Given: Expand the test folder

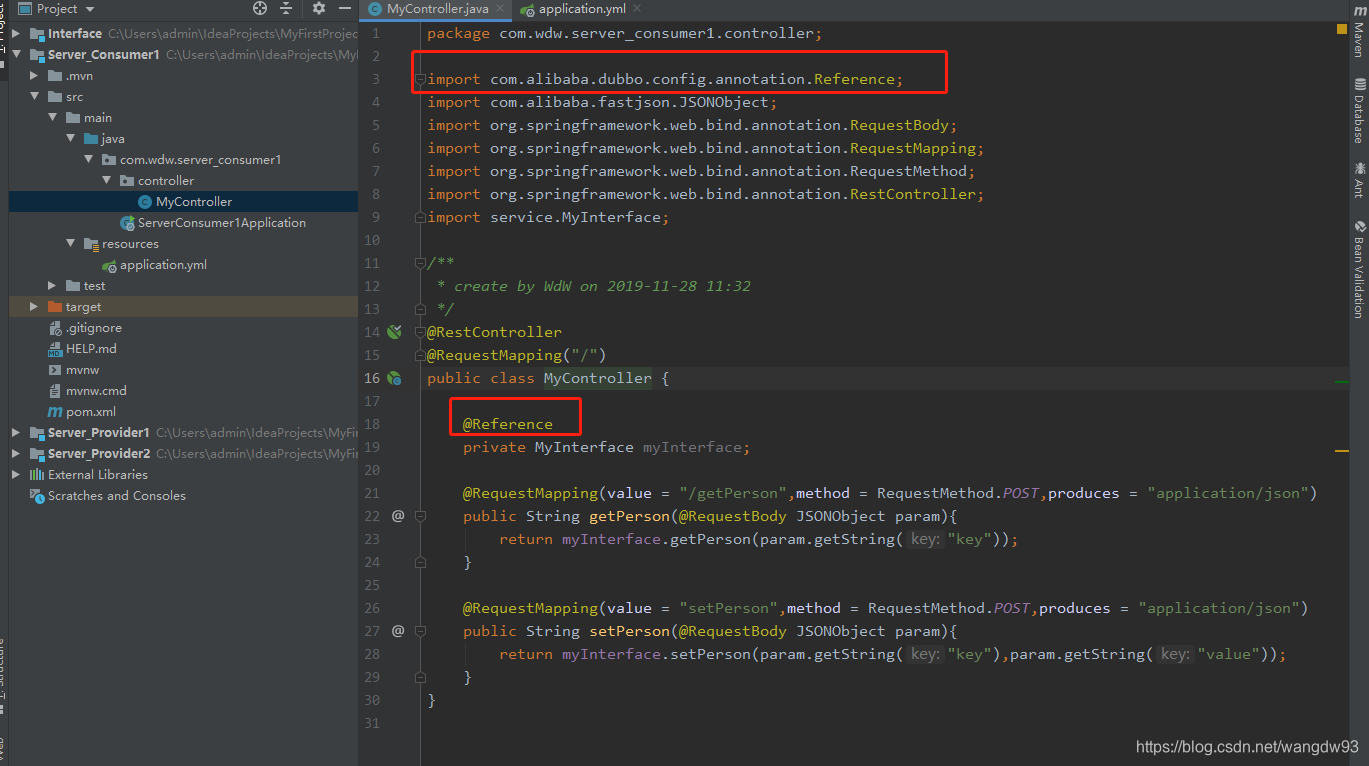Looking at the screenshot, I should [x=53, y=286].
